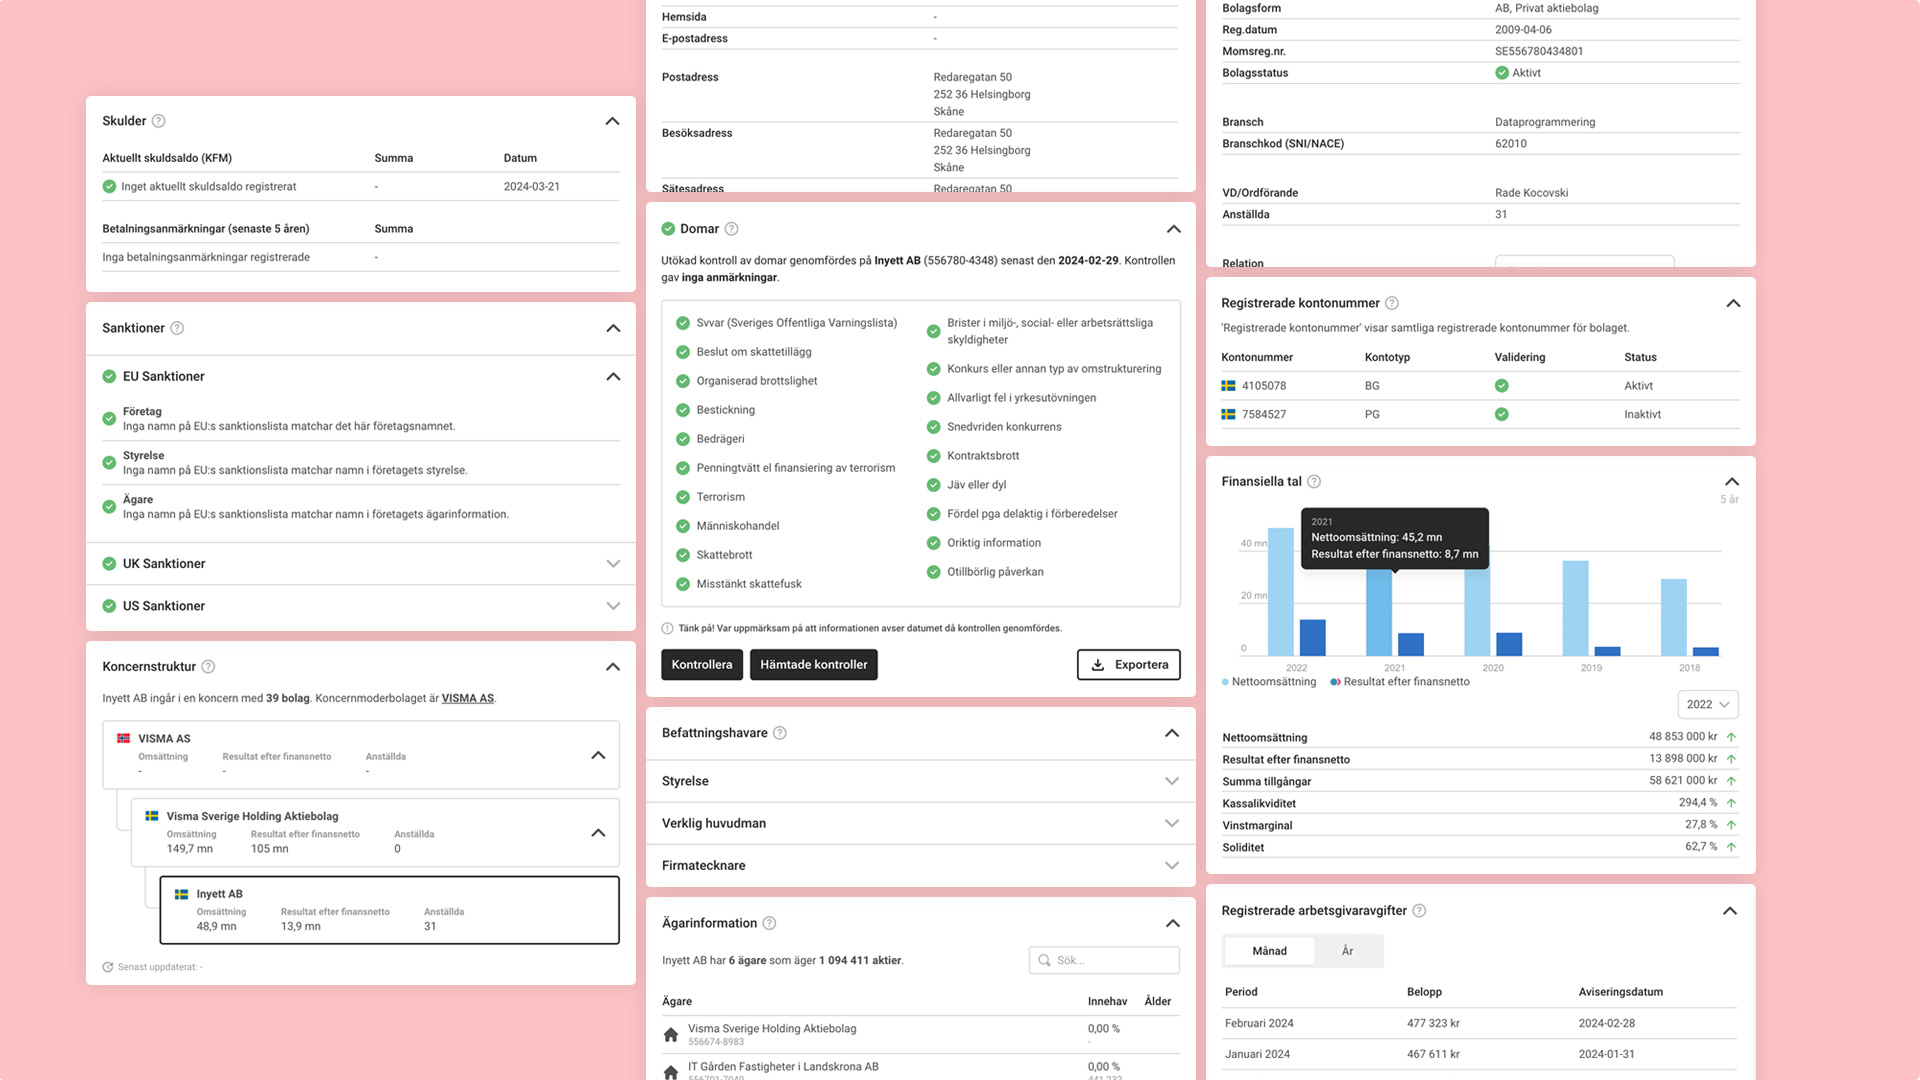Collapse Registrerade arbetsgivaravgifter panel
This screenshot has height=1080, width=1920.
click(x=1730, y=911)
